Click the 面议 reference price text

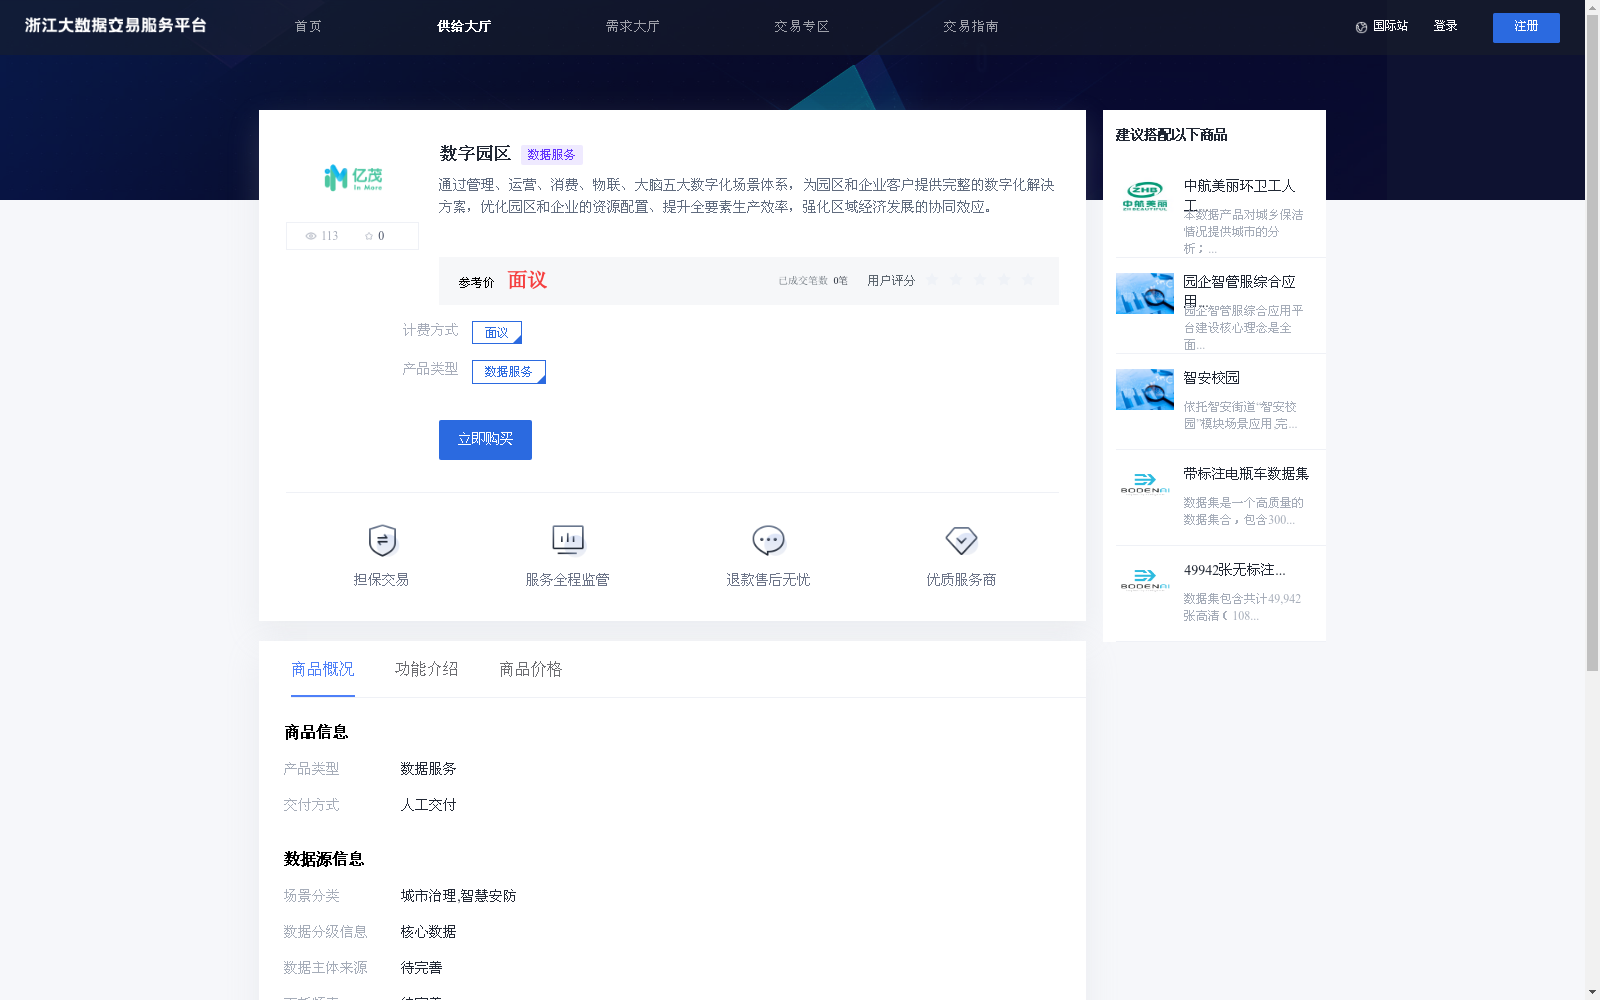(527, 280)
